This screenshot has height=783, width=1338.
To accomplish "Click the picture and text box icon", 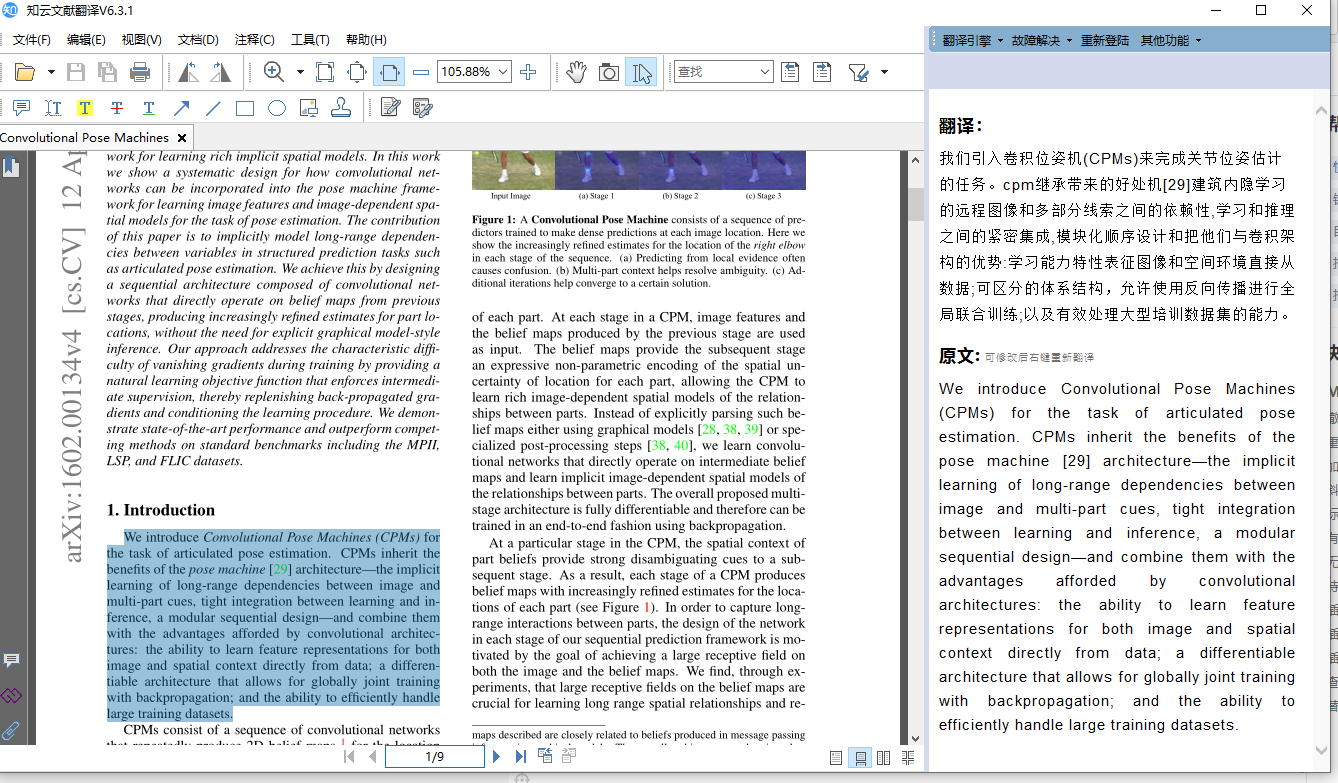I will [309, 108].
